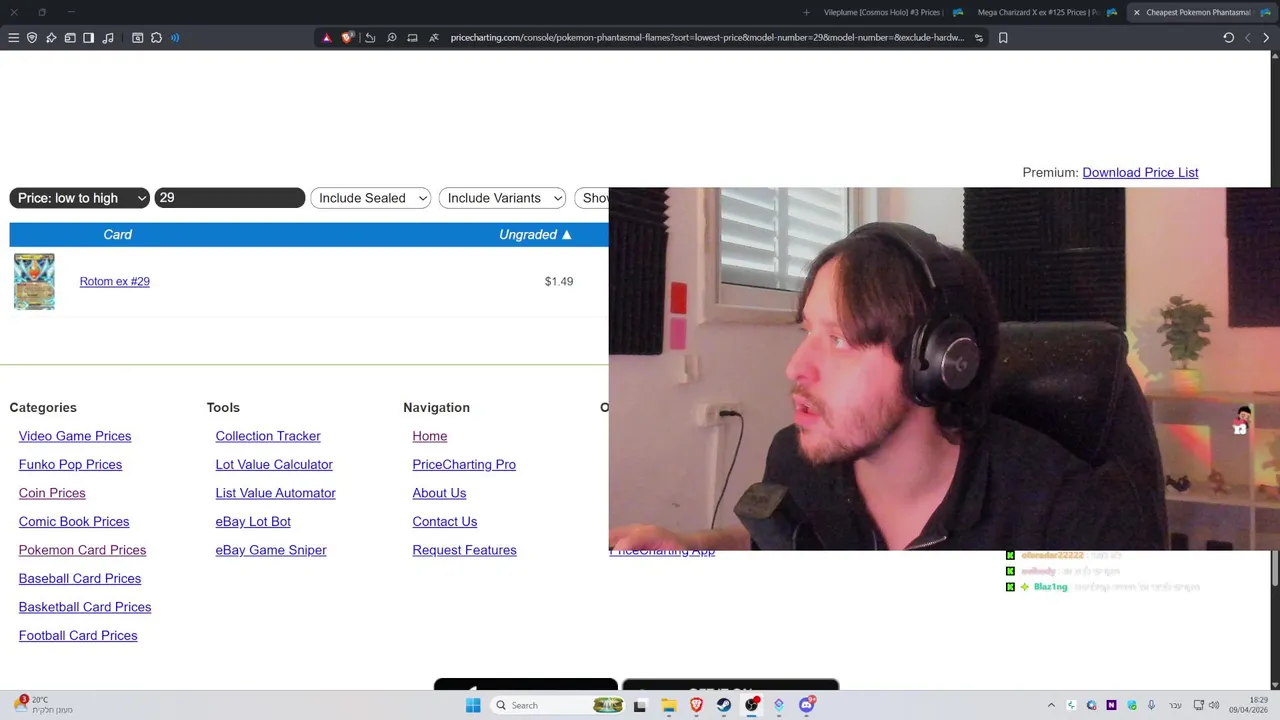
Task: Click the Rotom ex card thumbnail
Action: point(34,281)
